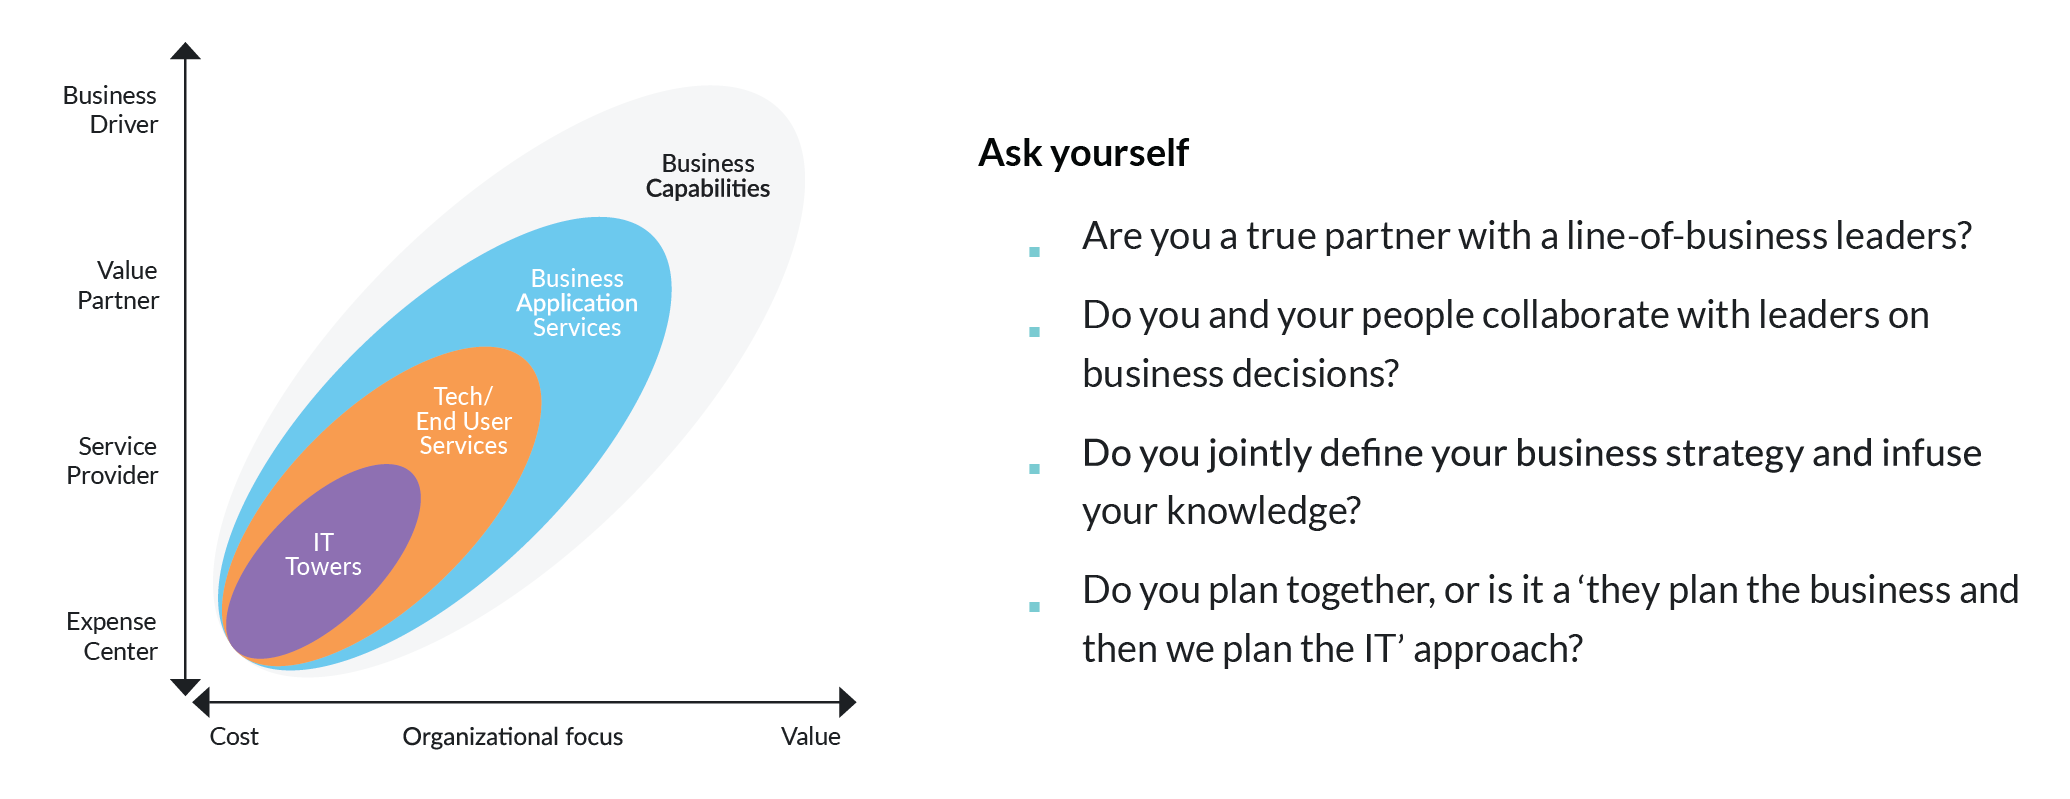
Task: Click the Business Driver axis label
Action: 110,110
